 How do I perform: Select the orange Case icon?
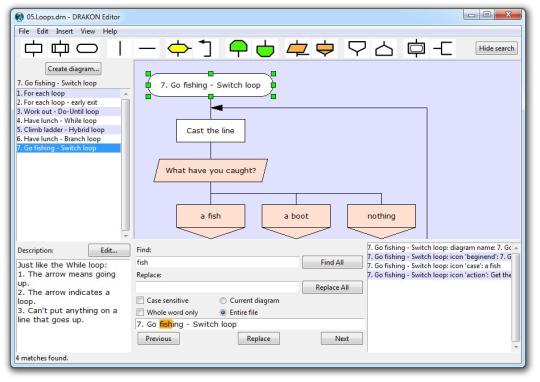coord(324,48)
